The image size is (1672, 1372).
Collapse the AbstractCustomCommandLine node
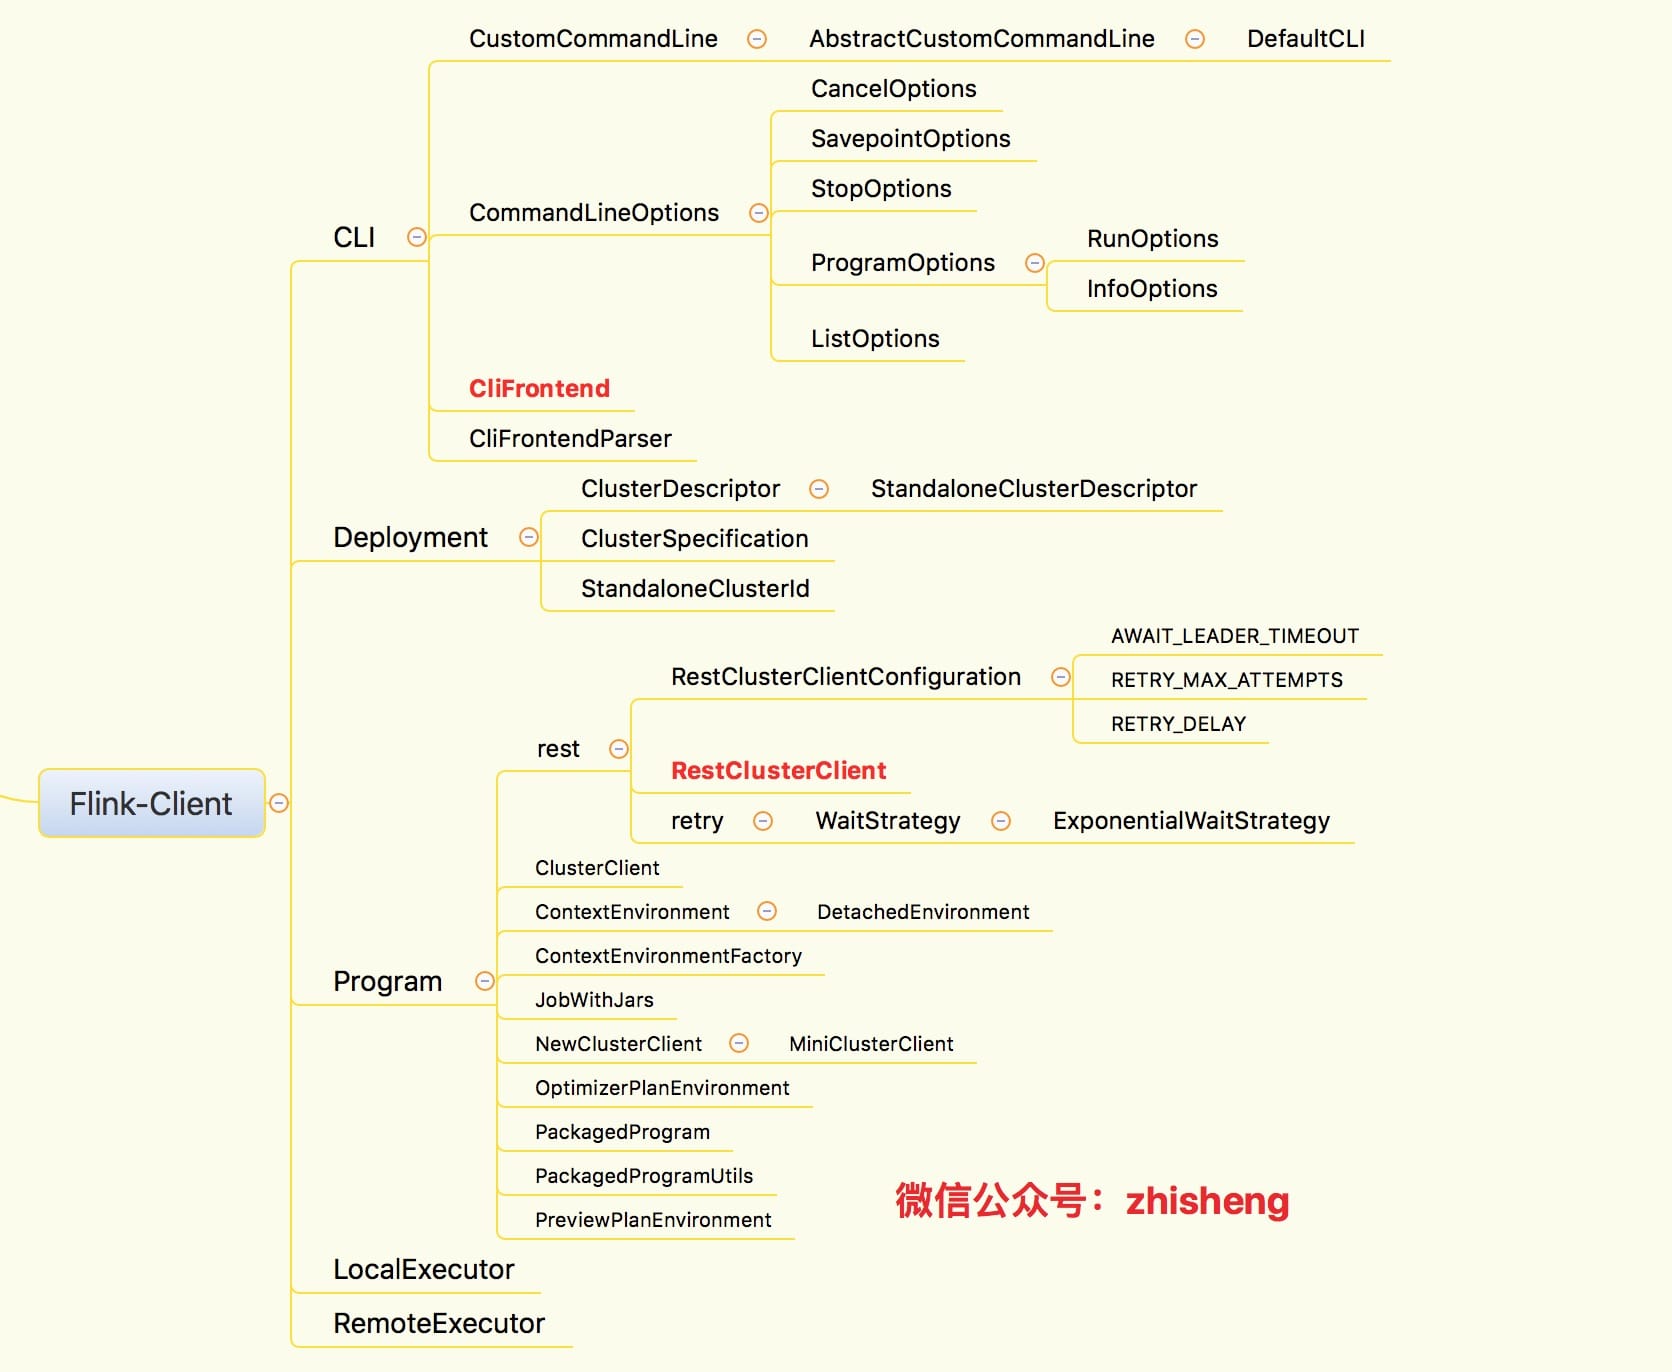tap(1195, 39)
